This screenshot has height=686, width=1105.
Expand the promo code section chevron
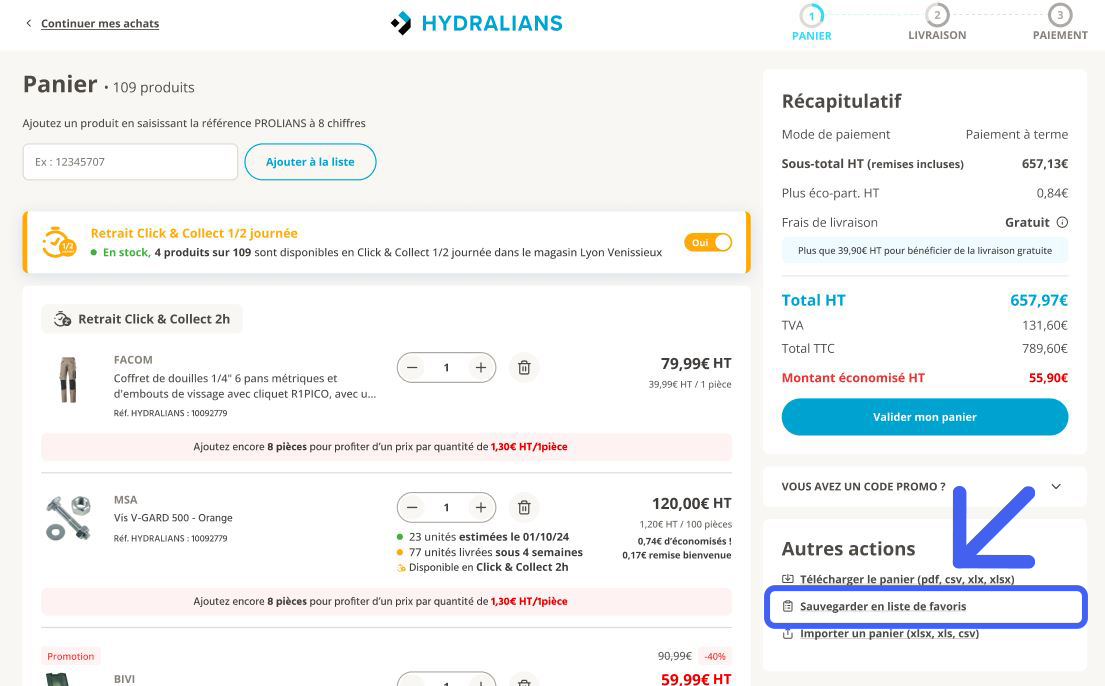click(x=1056, y=486)
